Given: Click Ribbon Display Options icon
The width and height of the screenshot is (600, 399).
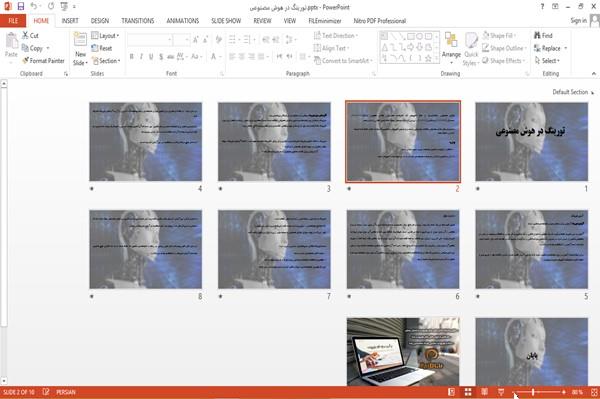Looking at the screenshot, I should click(x=555, y=7).
